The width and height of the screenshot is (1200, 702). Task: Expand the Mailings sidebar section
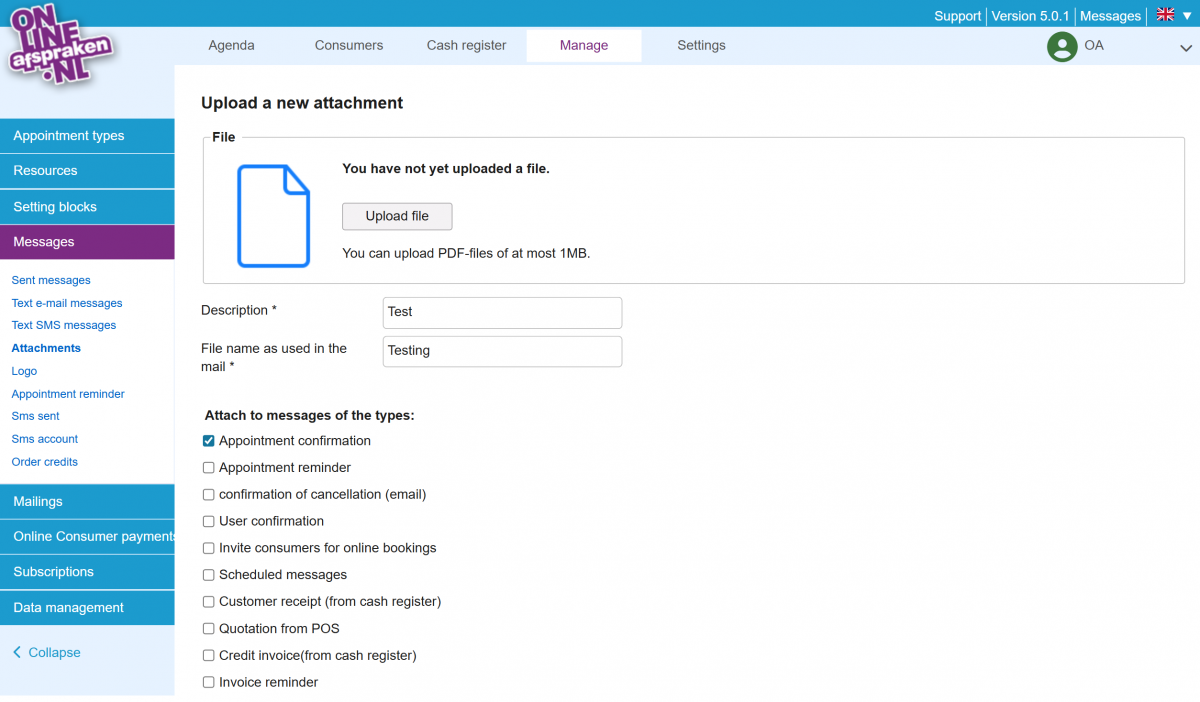point(87,501)
